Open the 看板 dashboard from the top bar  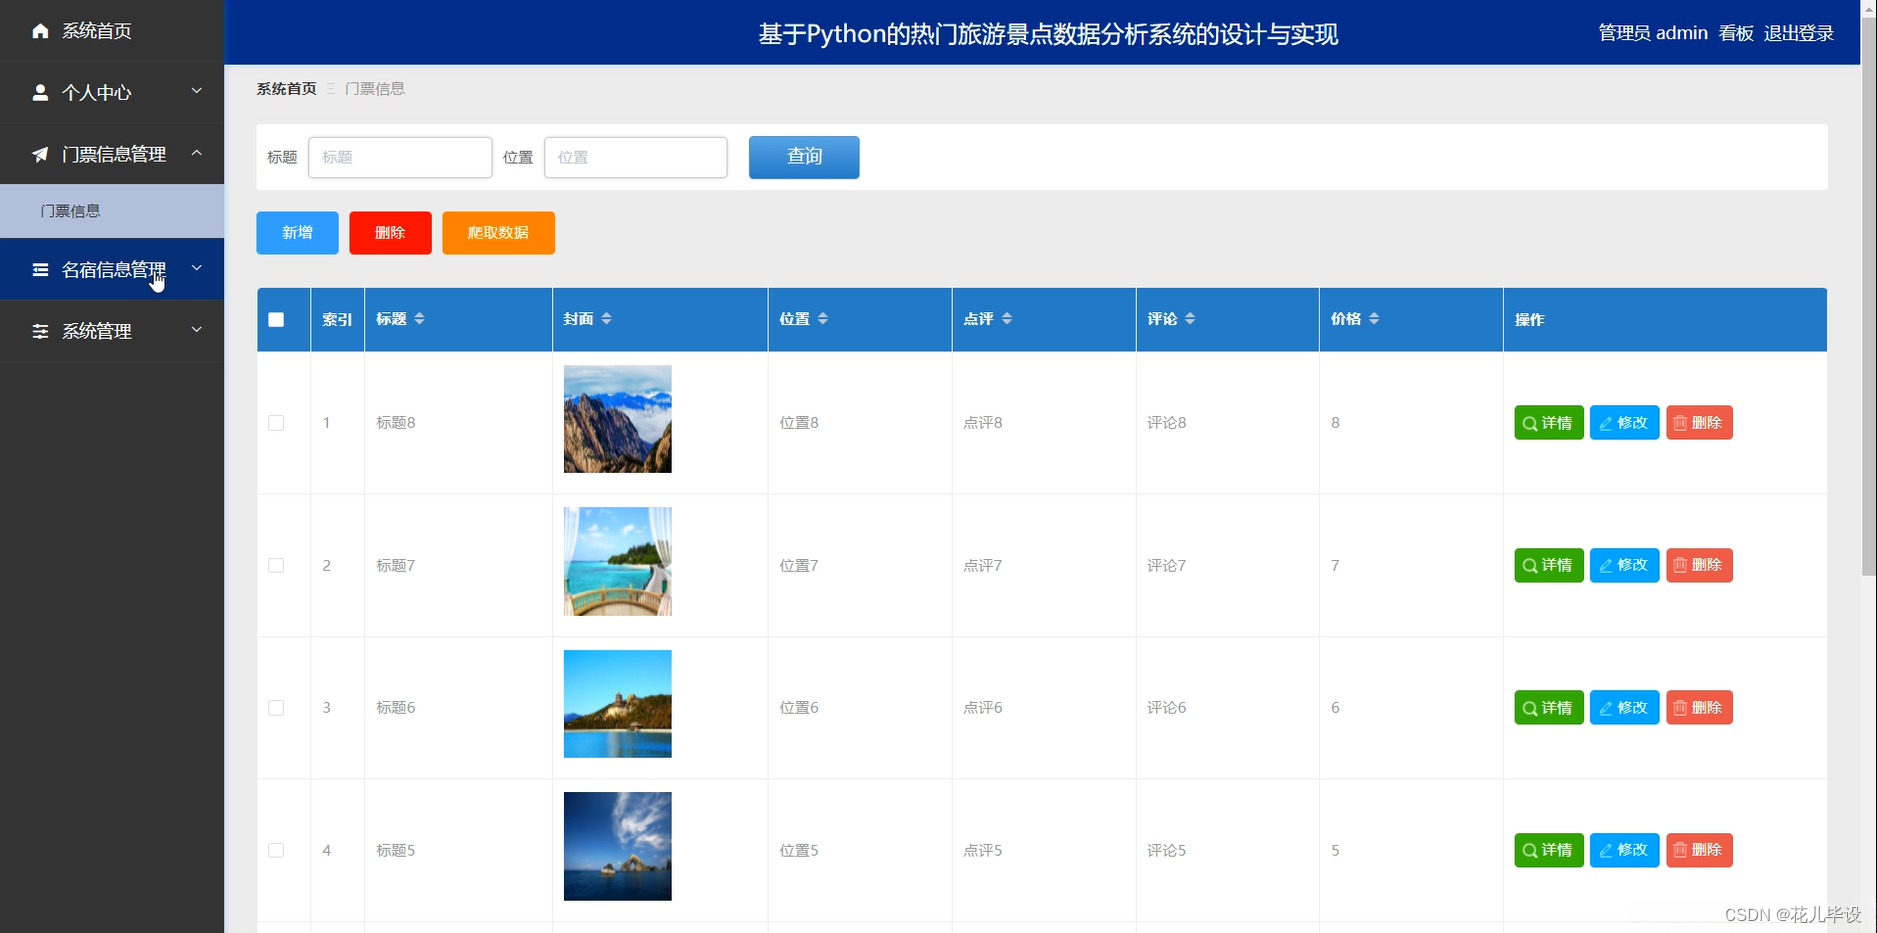pos(1735,32)
